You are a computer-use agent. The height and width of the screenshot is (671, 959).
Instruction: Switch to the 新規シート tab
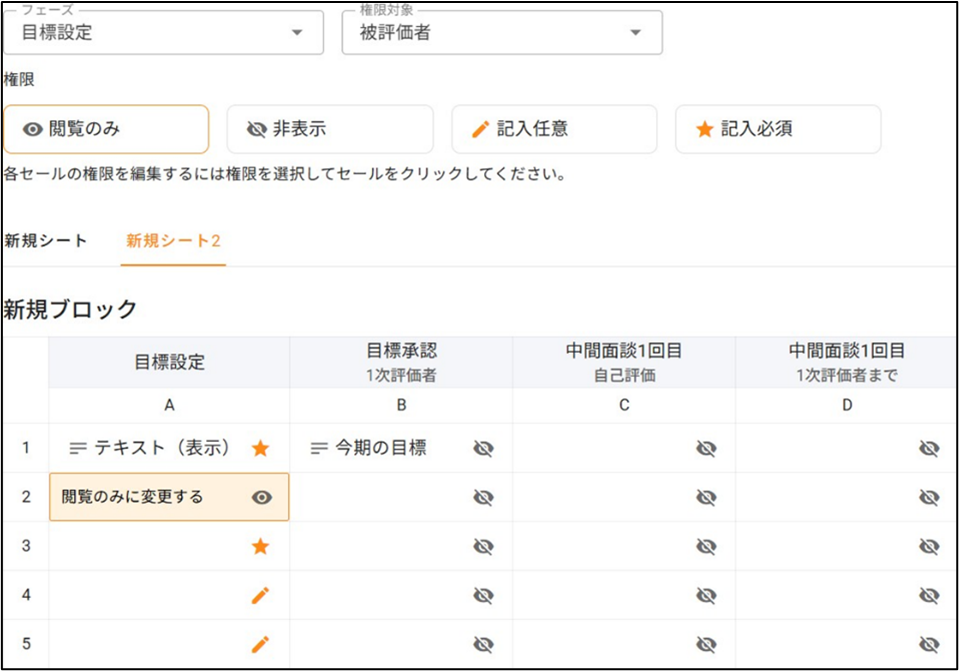point(46,241)
